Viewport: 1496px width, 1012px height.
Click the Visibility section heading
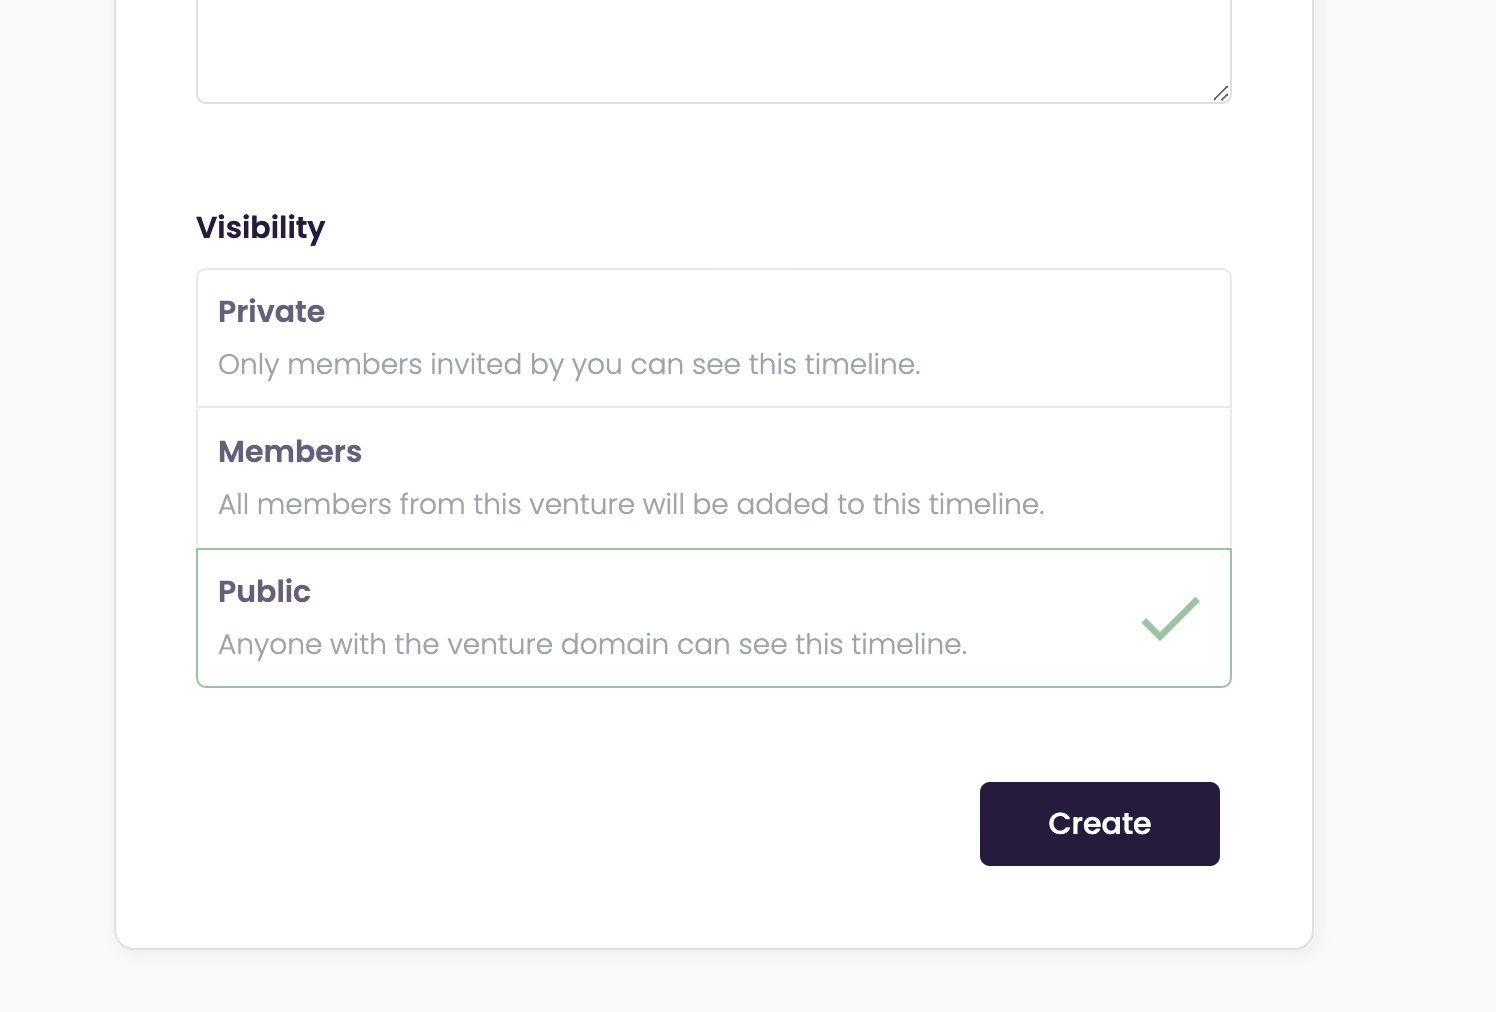pos(260,227)
